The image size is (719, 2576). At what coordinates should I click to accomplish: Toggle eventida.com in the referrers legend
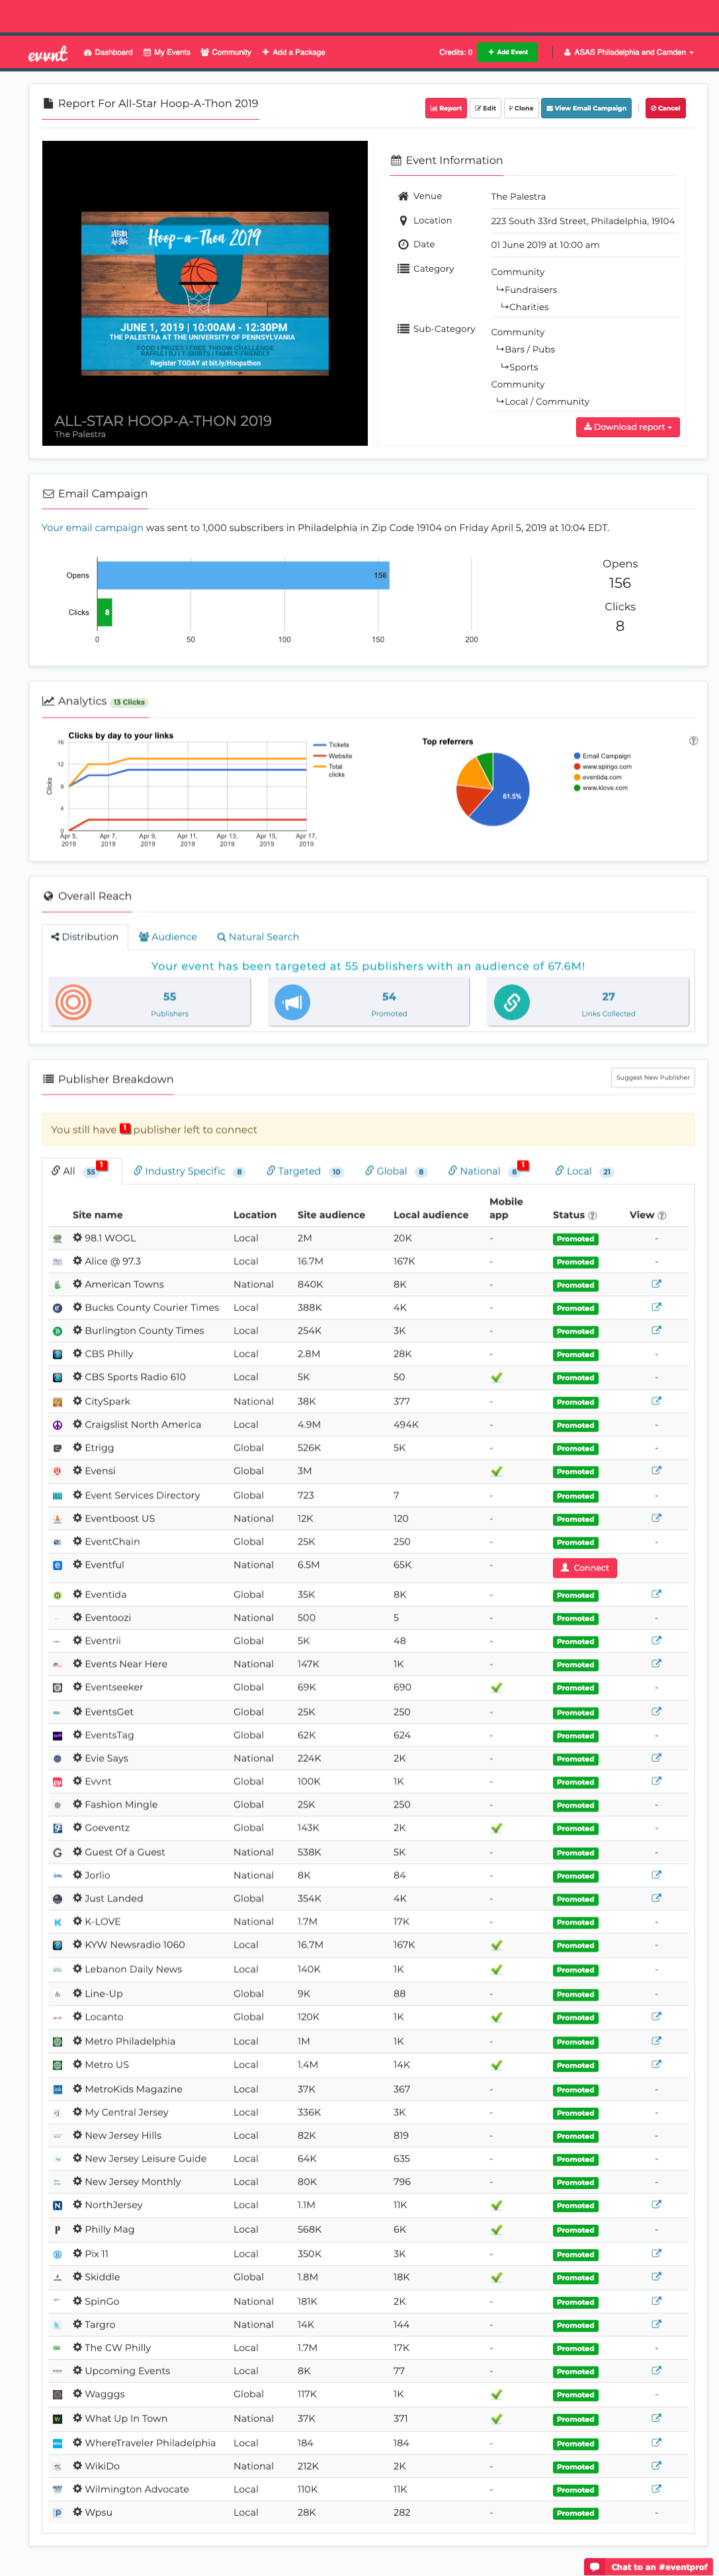click(598, 777)
